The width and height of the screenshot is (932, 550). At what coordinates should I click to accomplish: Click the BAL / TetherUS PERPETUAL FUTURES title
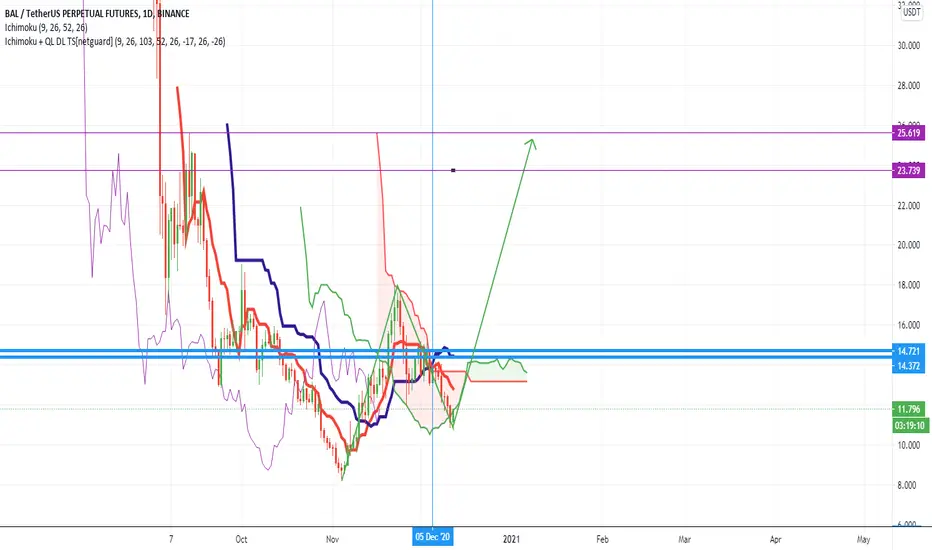(x=97, y=13)
